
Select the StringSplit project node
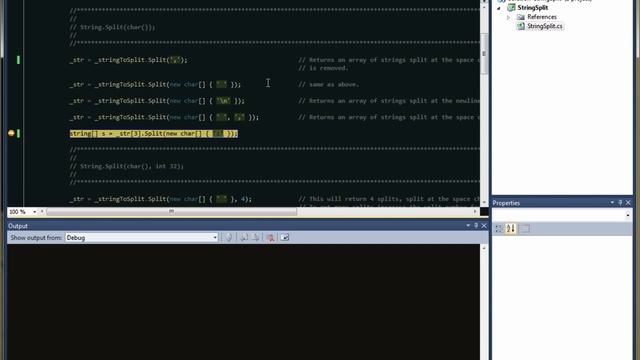(x=532, y=8)
